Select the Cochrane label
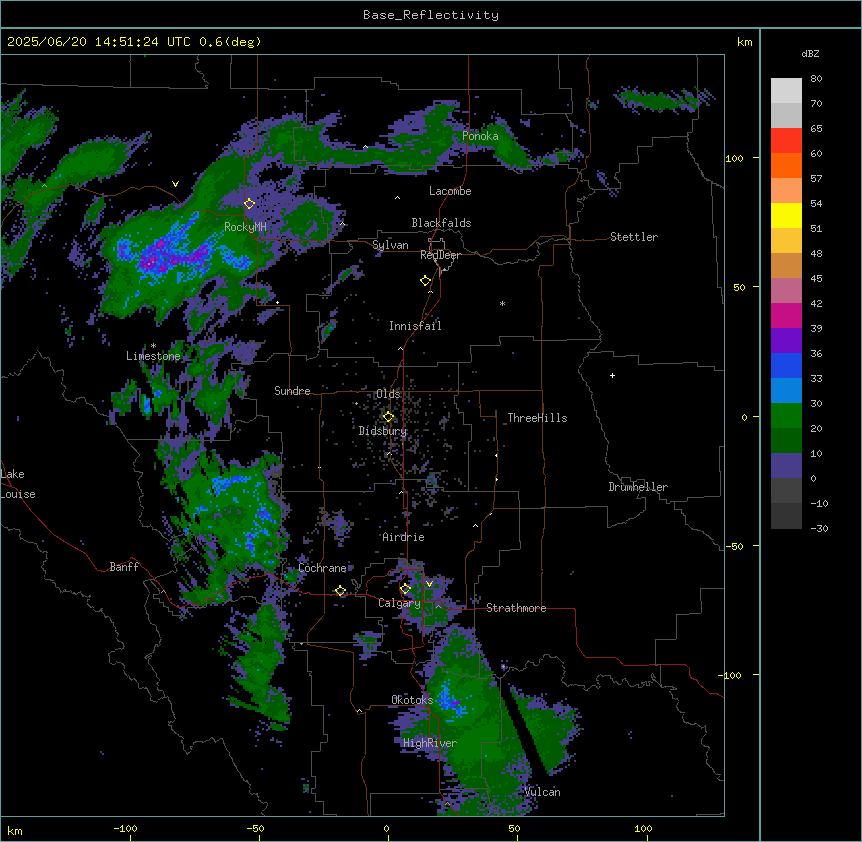862x842 pixels. (323, 568)
